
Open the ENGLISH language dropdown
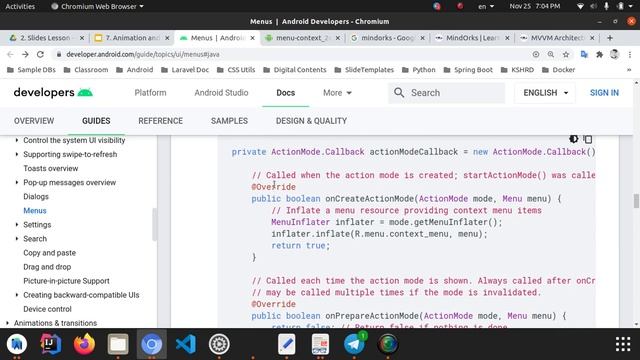coord(545,93)
